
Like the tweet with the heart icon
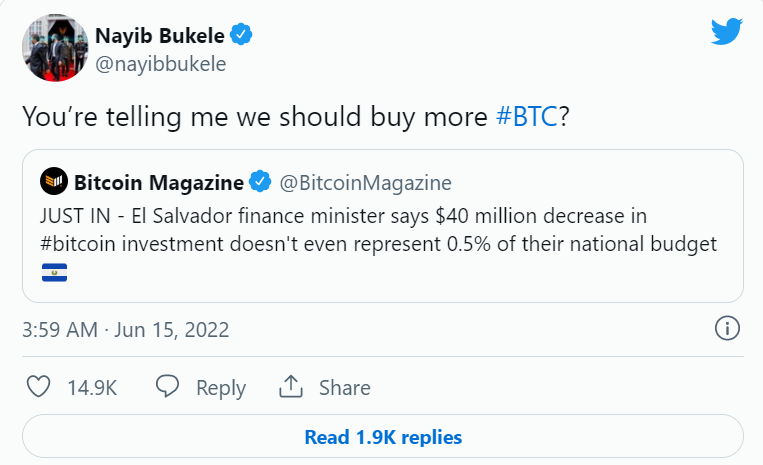[x=37, y=387]
